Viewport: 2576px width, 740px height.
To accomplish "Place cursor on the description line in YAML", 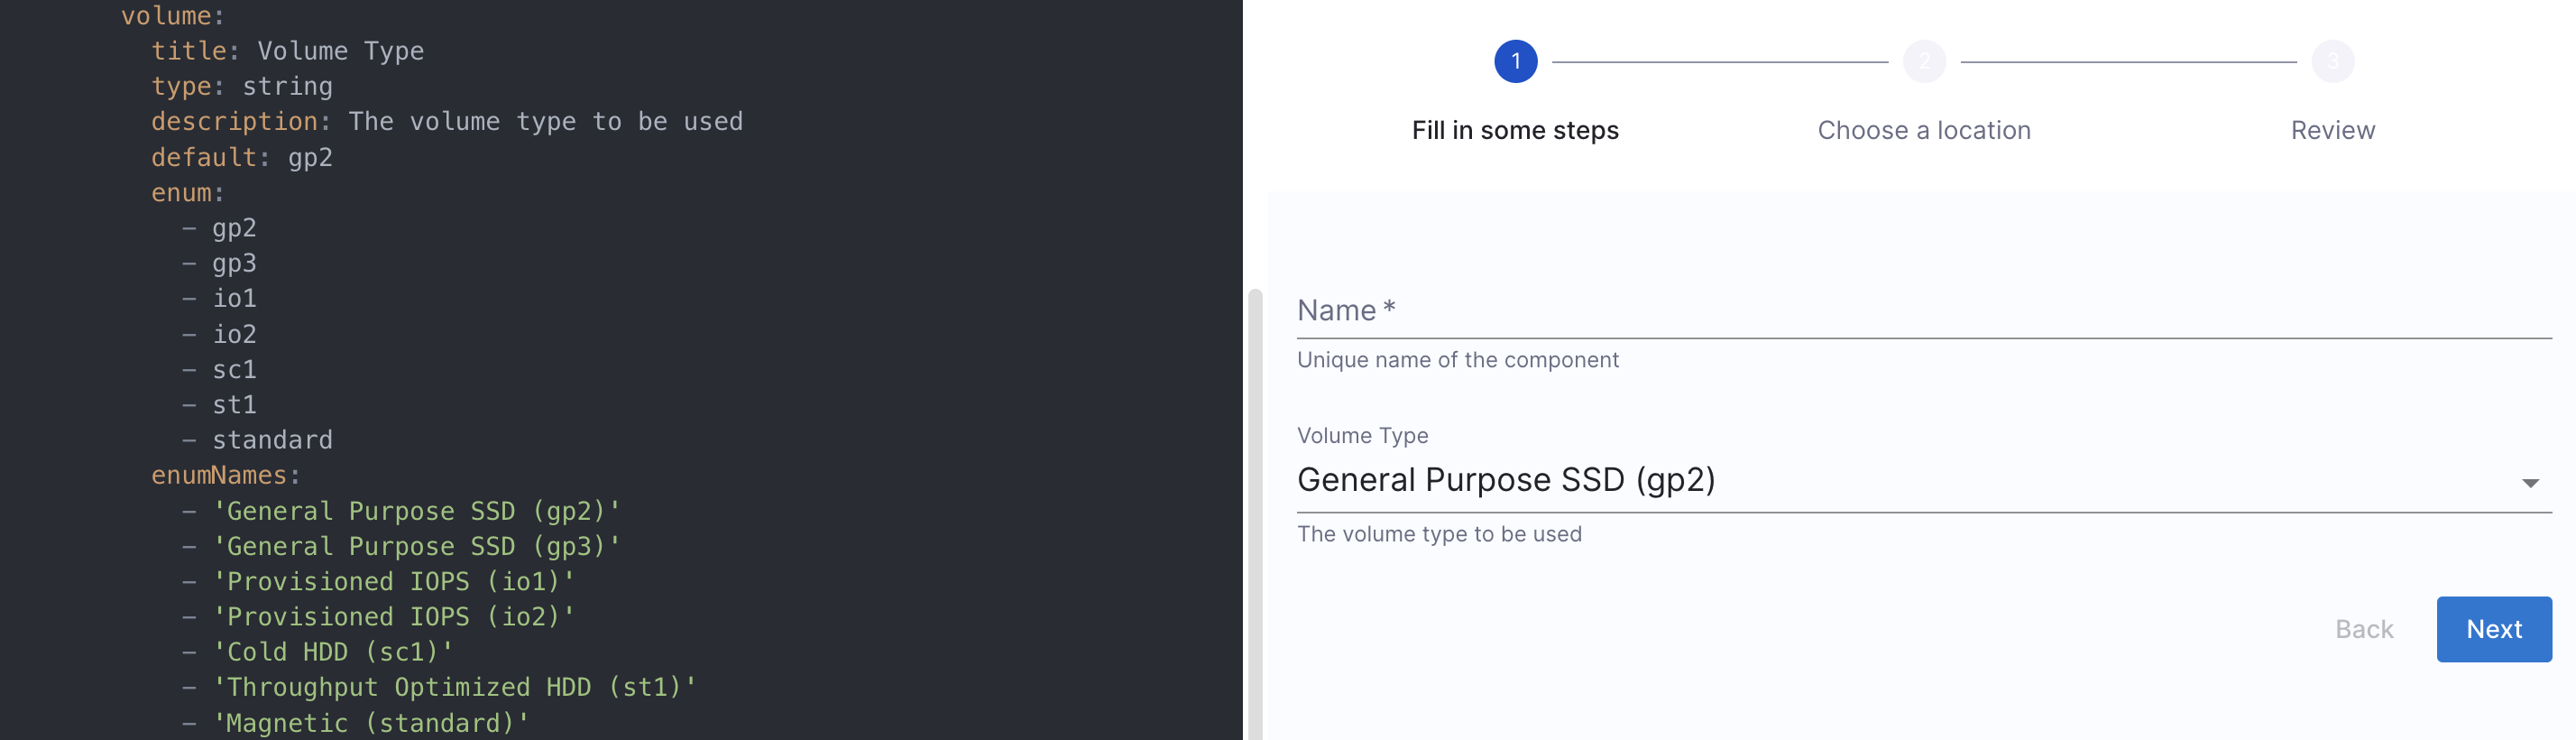I will click(x=446, y=122).
